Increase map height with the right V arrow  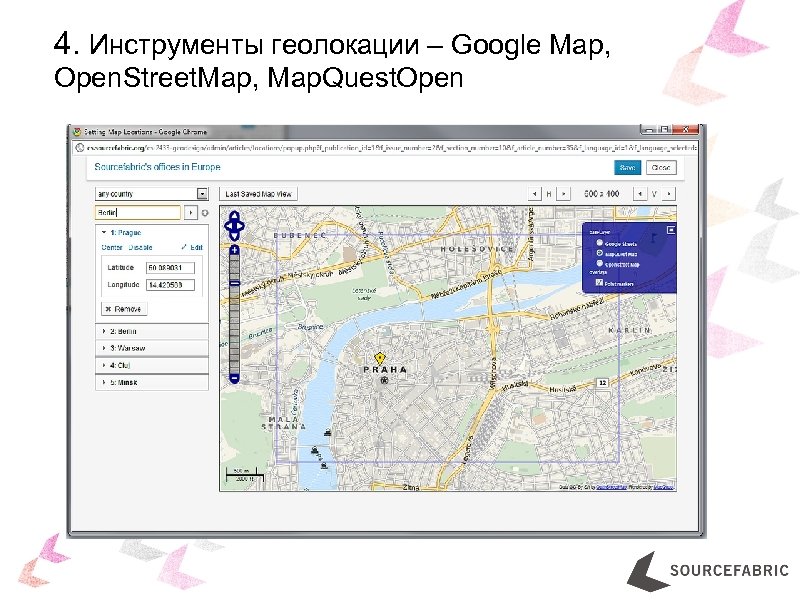669,194
